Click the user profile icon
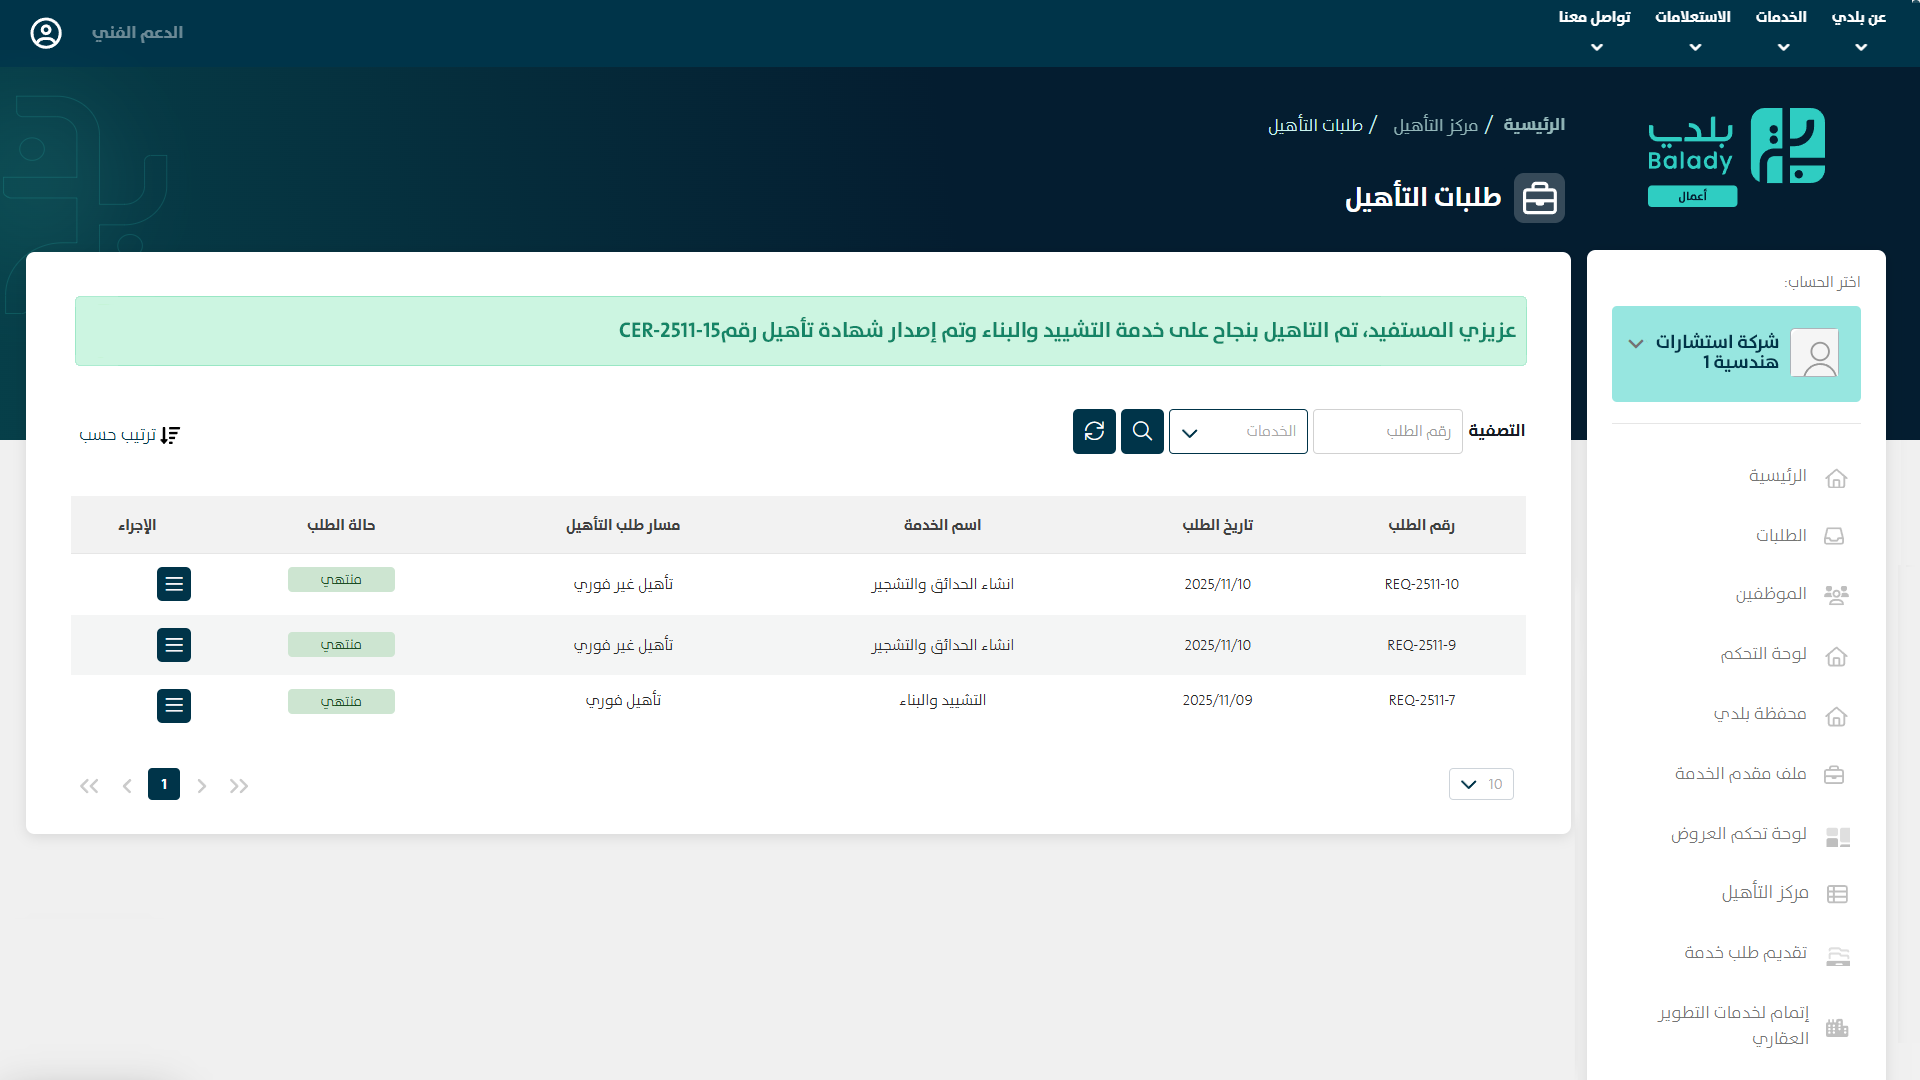This screenshot has width=1920, height=1080. [x=46, y=33]
